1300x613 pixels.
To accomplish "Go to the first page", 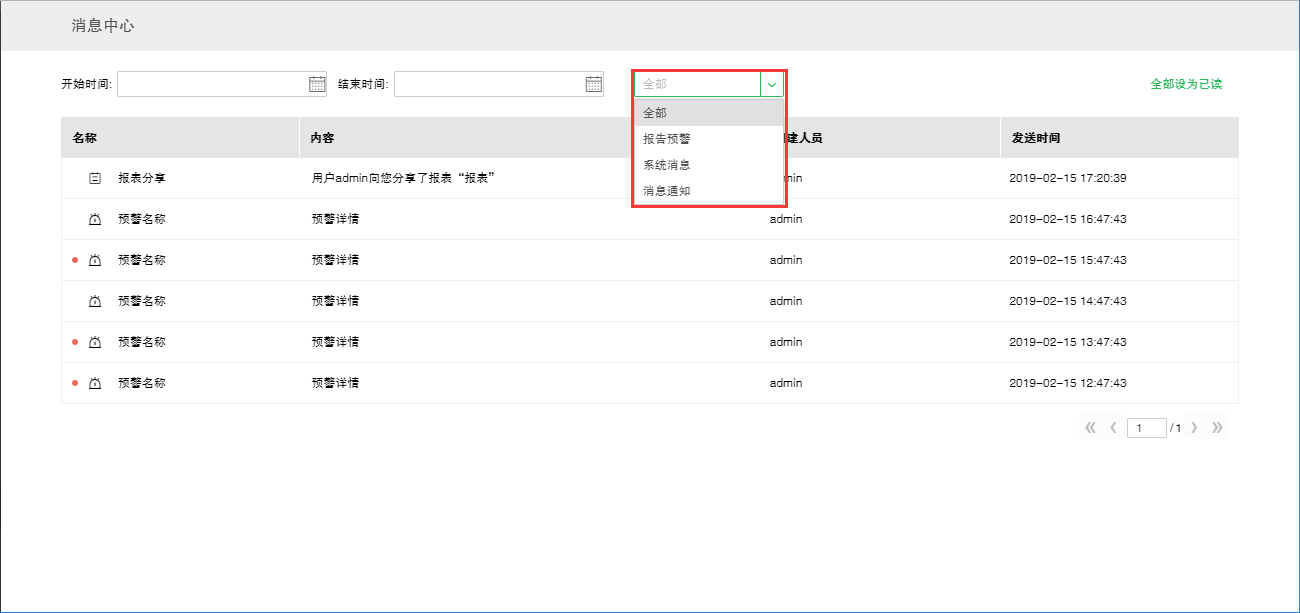I will point(1090,428).
